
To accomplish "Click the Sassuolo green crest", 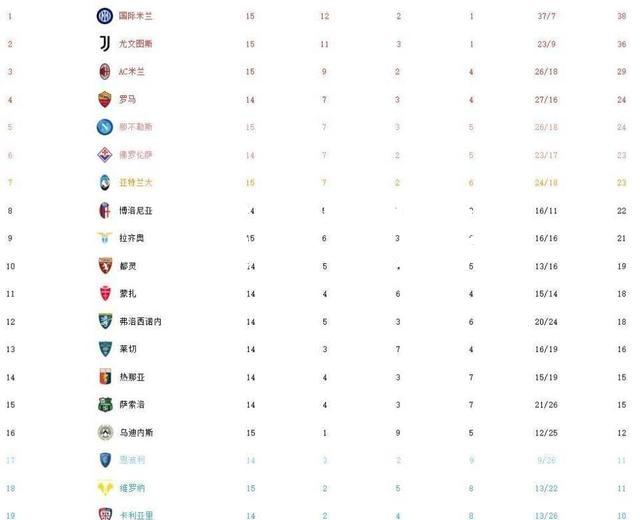I will [105, 404].
